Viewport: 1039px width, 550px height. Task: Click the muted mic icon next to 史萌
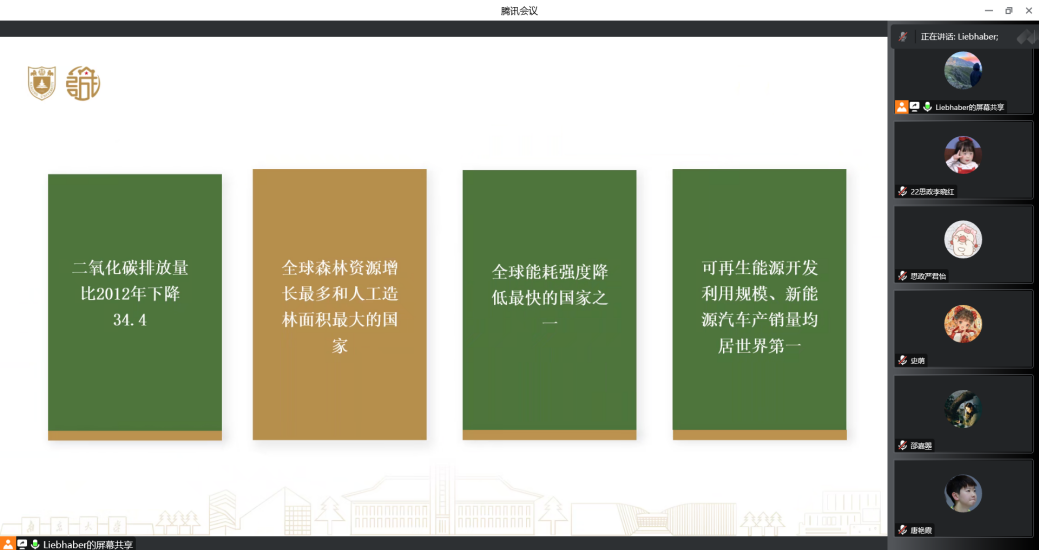coord(903,360)
